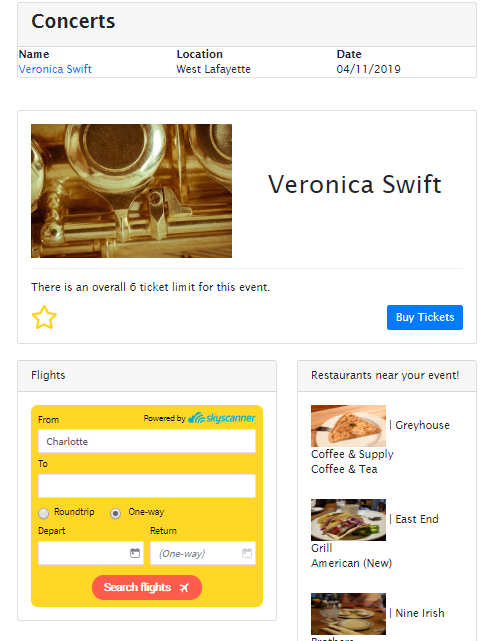This screenshot has width=493, height=641.
Task: Open the Return date calendar icon
Action: coord(247,553)
